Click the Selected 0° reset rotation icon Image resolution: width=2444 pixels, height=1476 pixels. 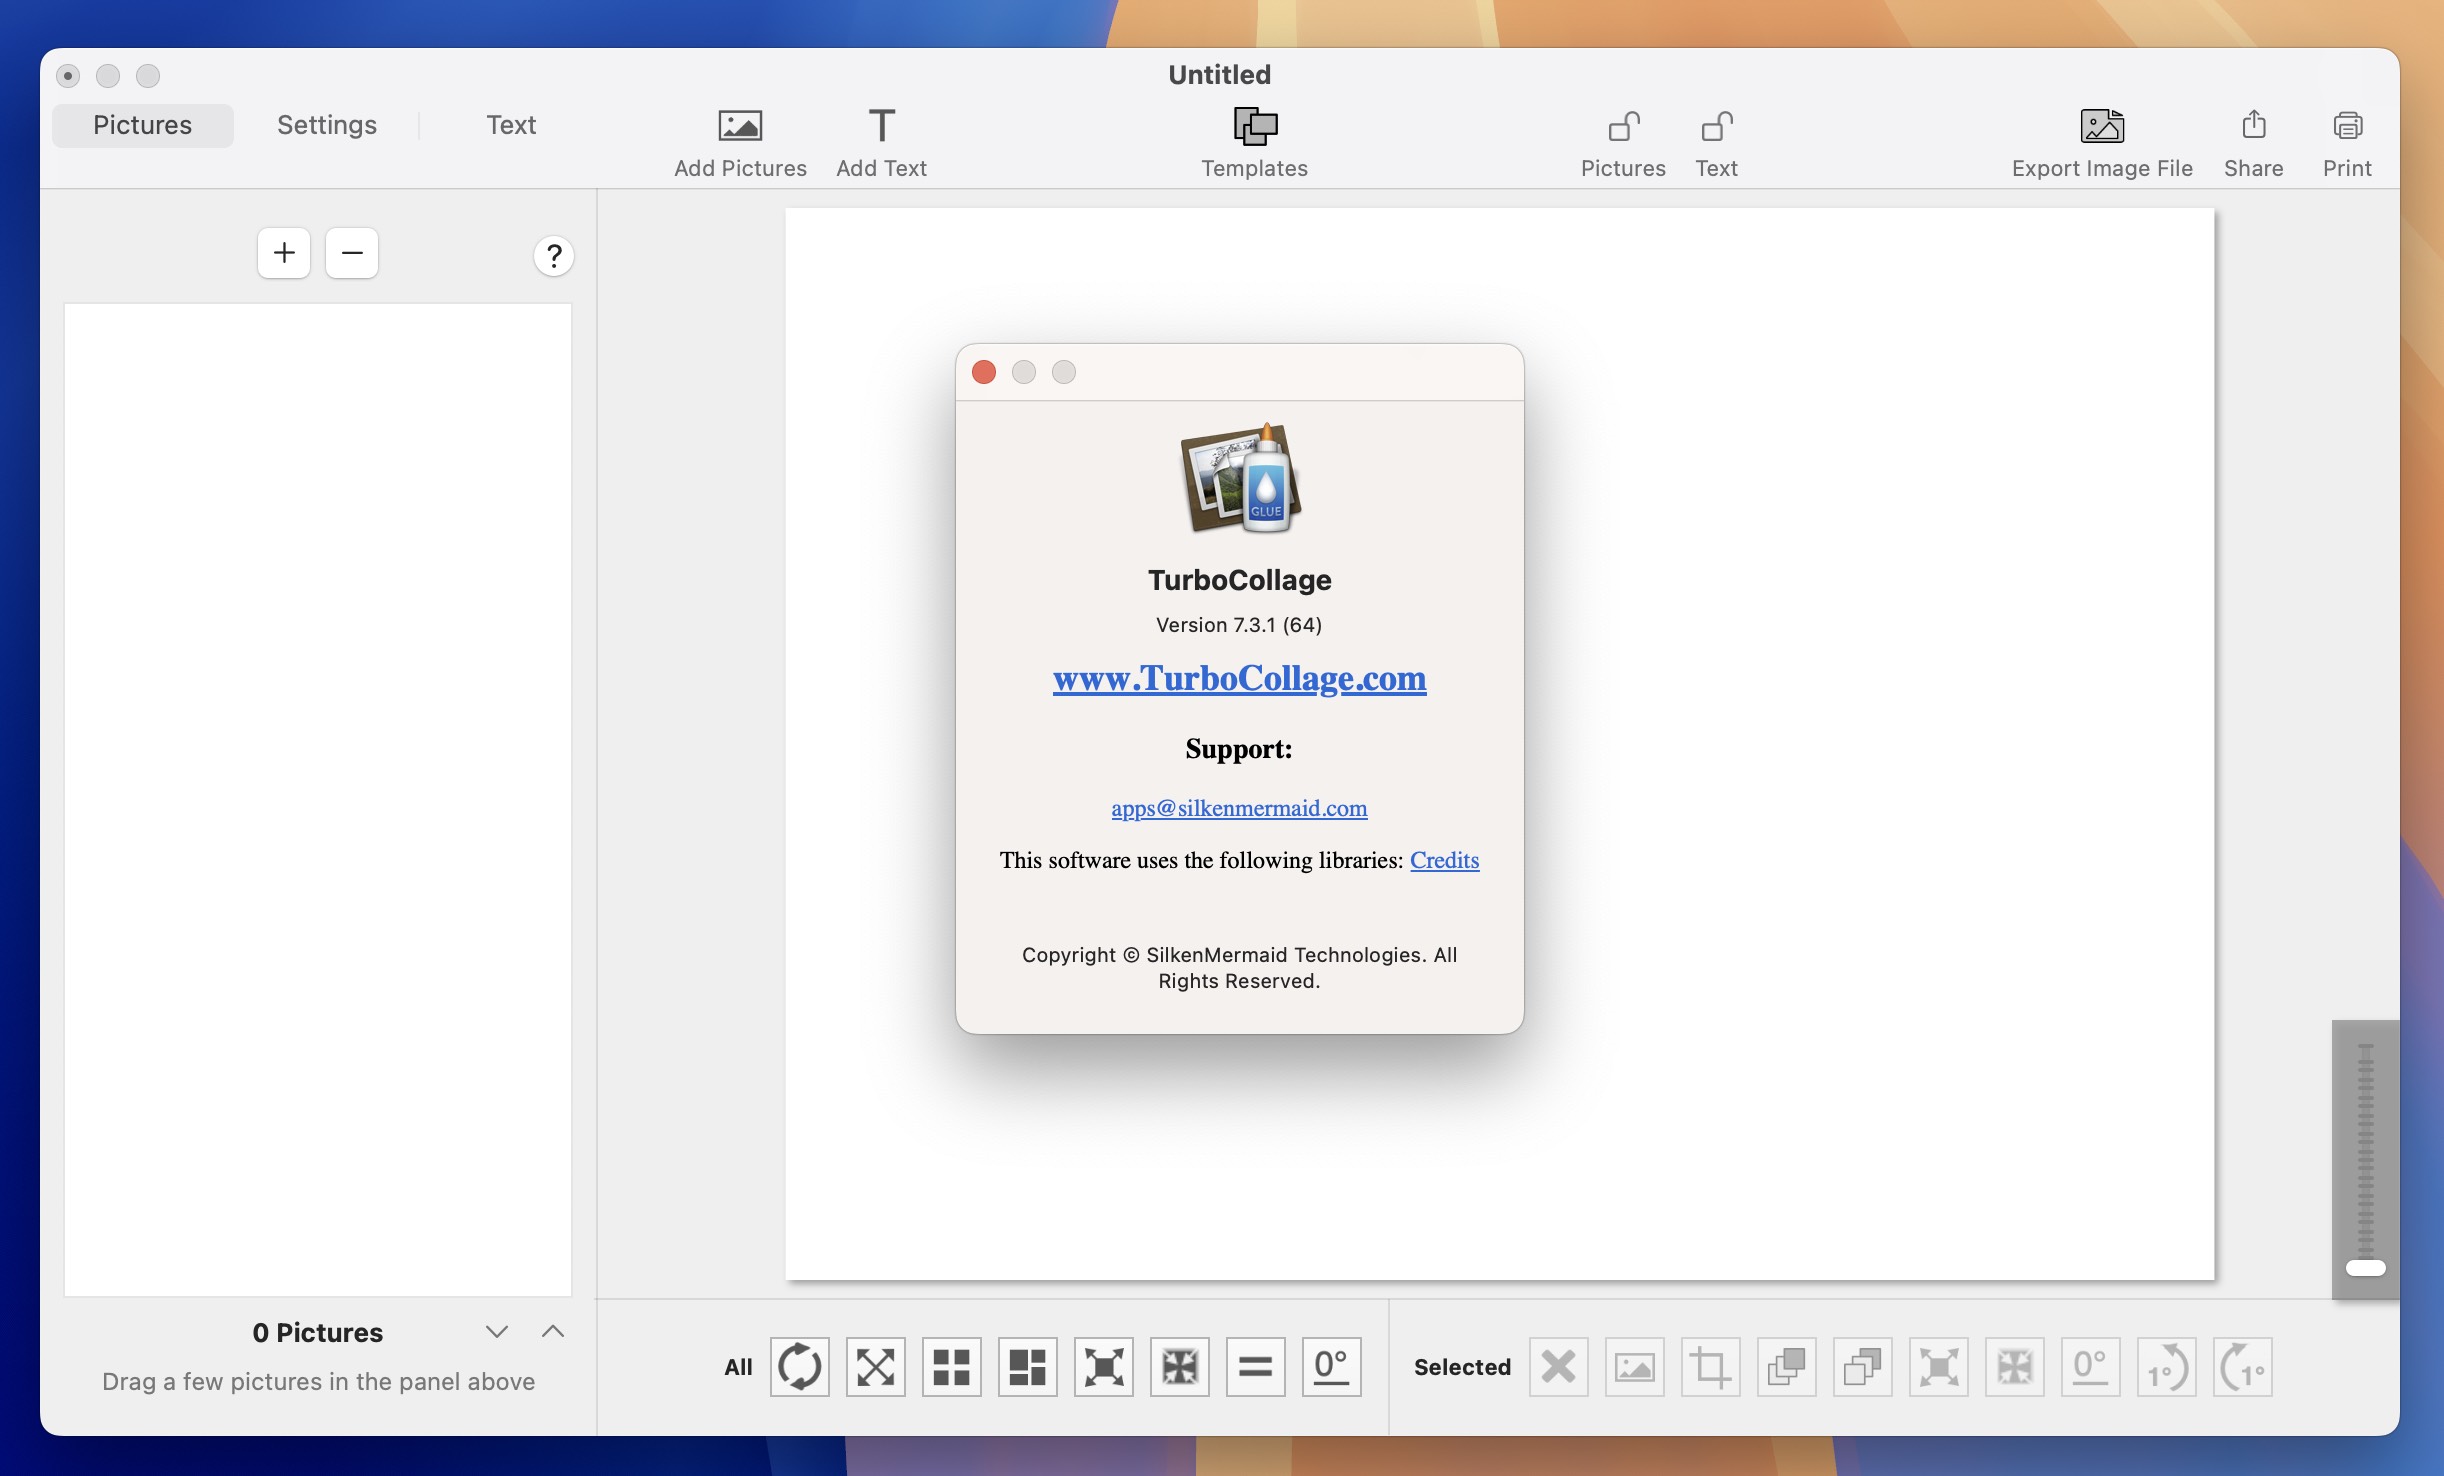tap(2091, 1366)
